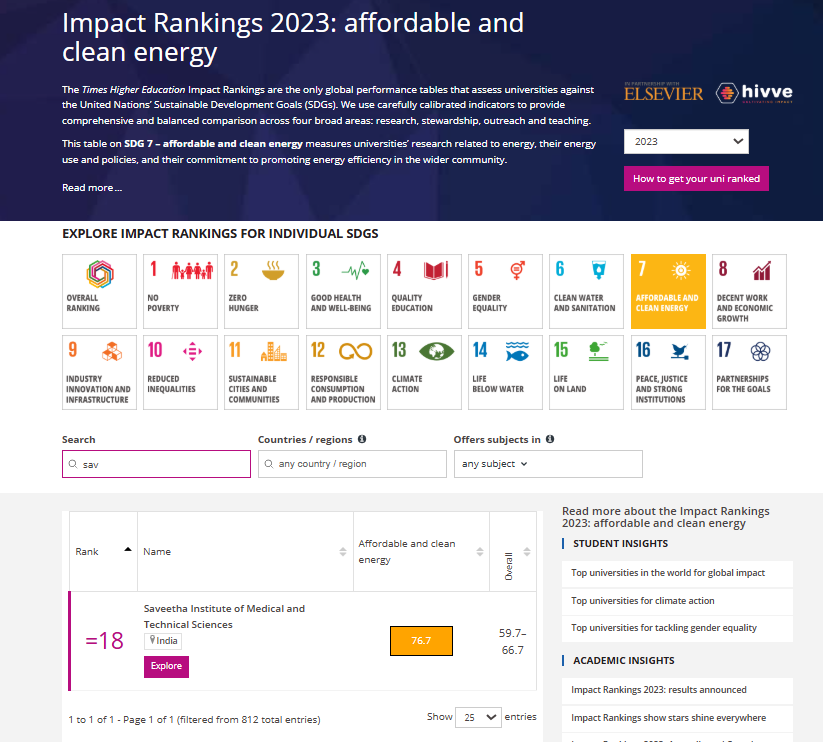Select the Overall Ranking SDG tile
This screenshot has width=823, height=742.
pos(99,291)
